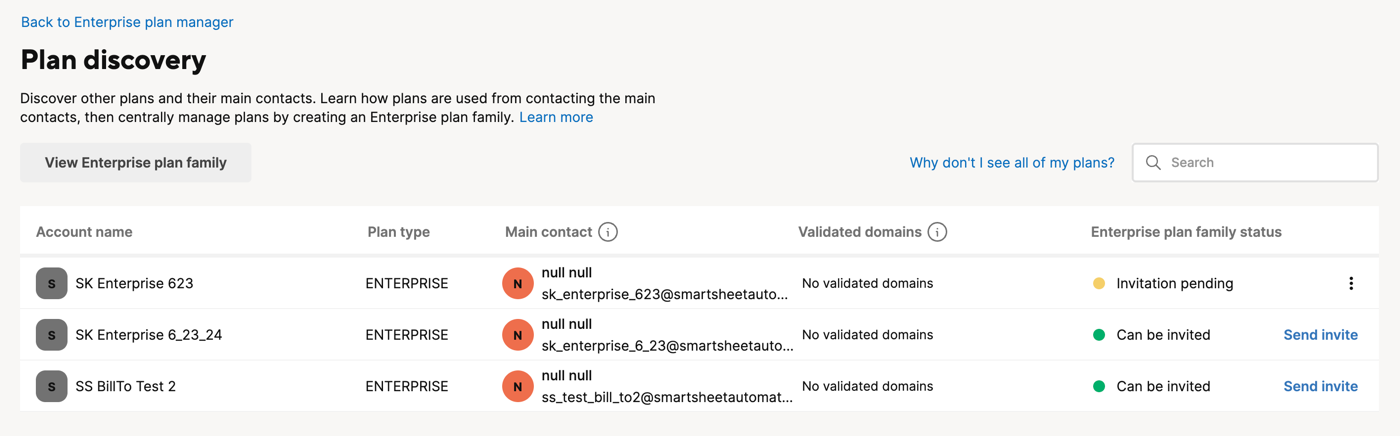
Task: Send invite to SS BillTo Test 2
Action: pyautogui.click(x=1320, y=386)
